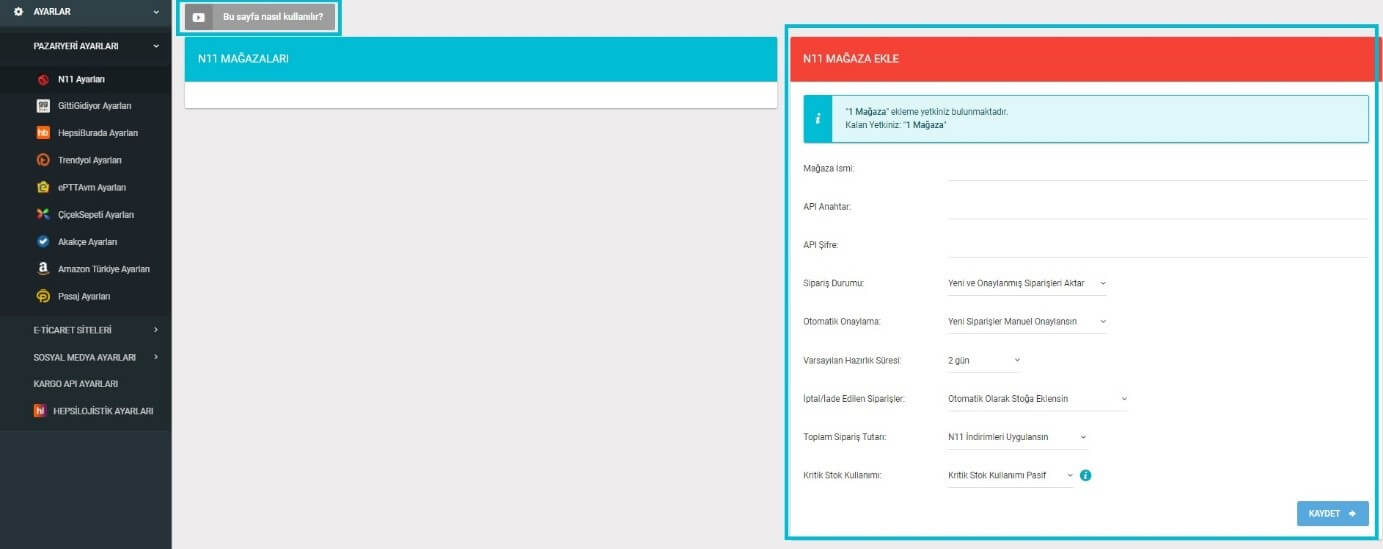1383x549 pixels.
Task: Click Bu sayfa nasıl kullanılır button
Action: (259, 17)
